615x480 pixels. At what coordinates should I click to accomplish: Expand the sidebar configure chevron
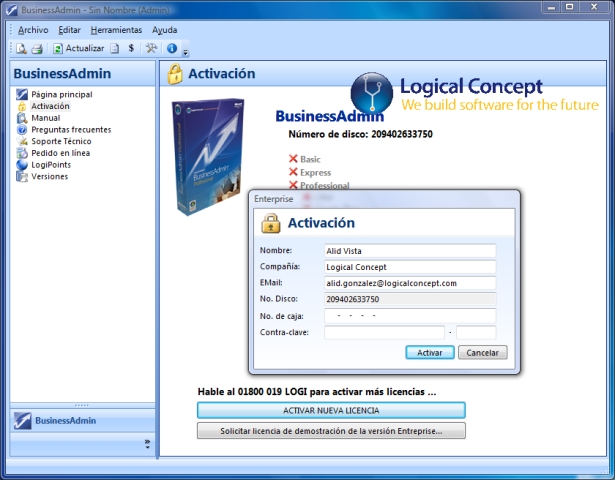147,444
